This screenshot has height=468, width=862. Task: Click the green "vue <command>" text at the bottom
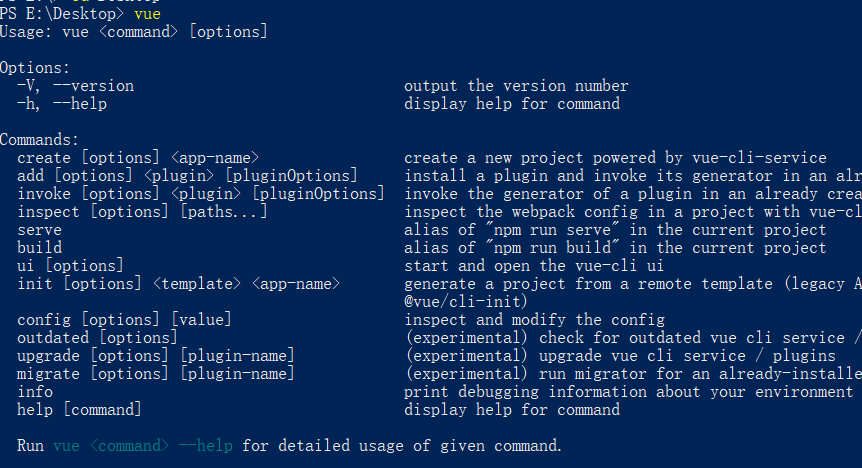coord(111,446)
